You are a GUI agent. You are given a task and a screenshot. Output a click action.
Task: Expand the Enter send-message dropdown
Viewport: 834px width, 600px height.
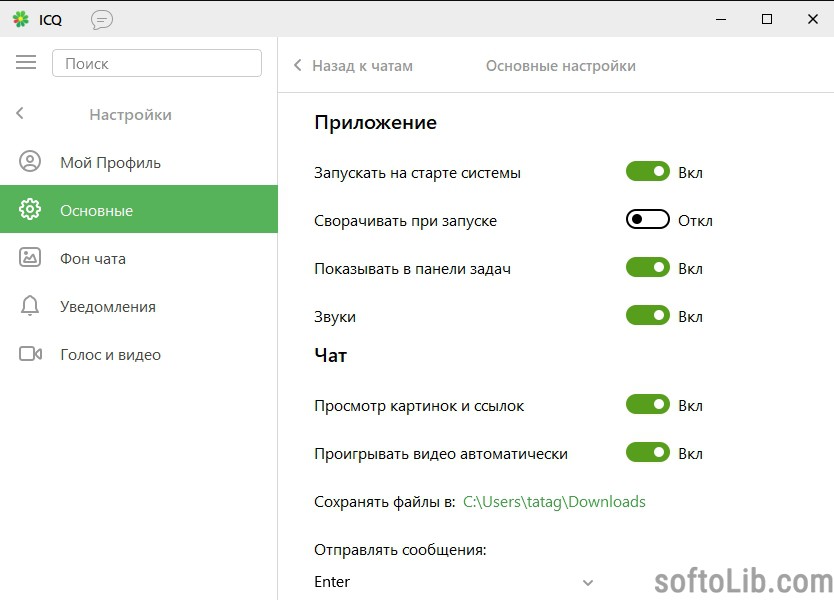point(454,582)
